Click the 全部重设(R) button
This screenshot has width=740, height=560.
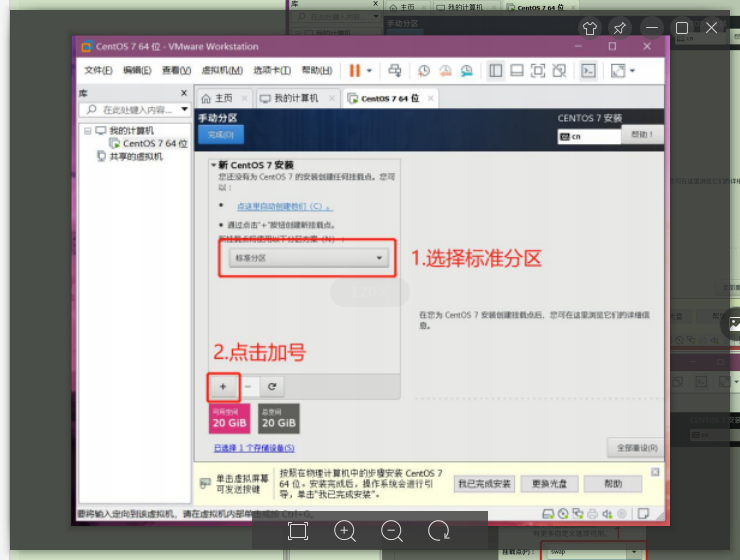click(x=637, y=448)
